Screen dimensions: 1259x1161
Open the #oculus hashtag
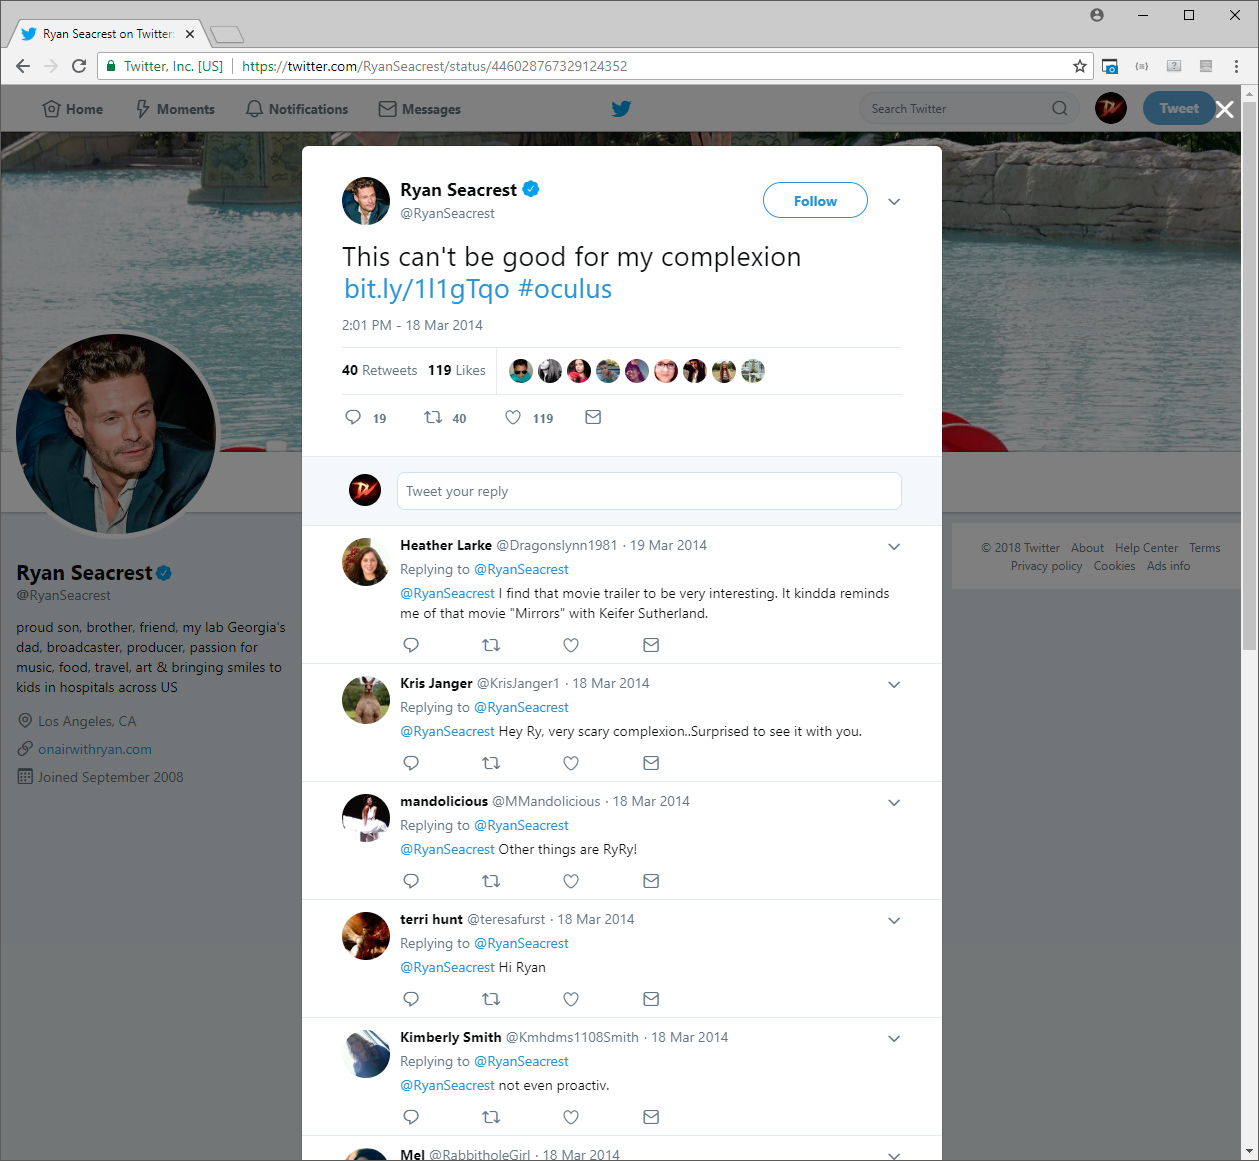coord(565,289)
